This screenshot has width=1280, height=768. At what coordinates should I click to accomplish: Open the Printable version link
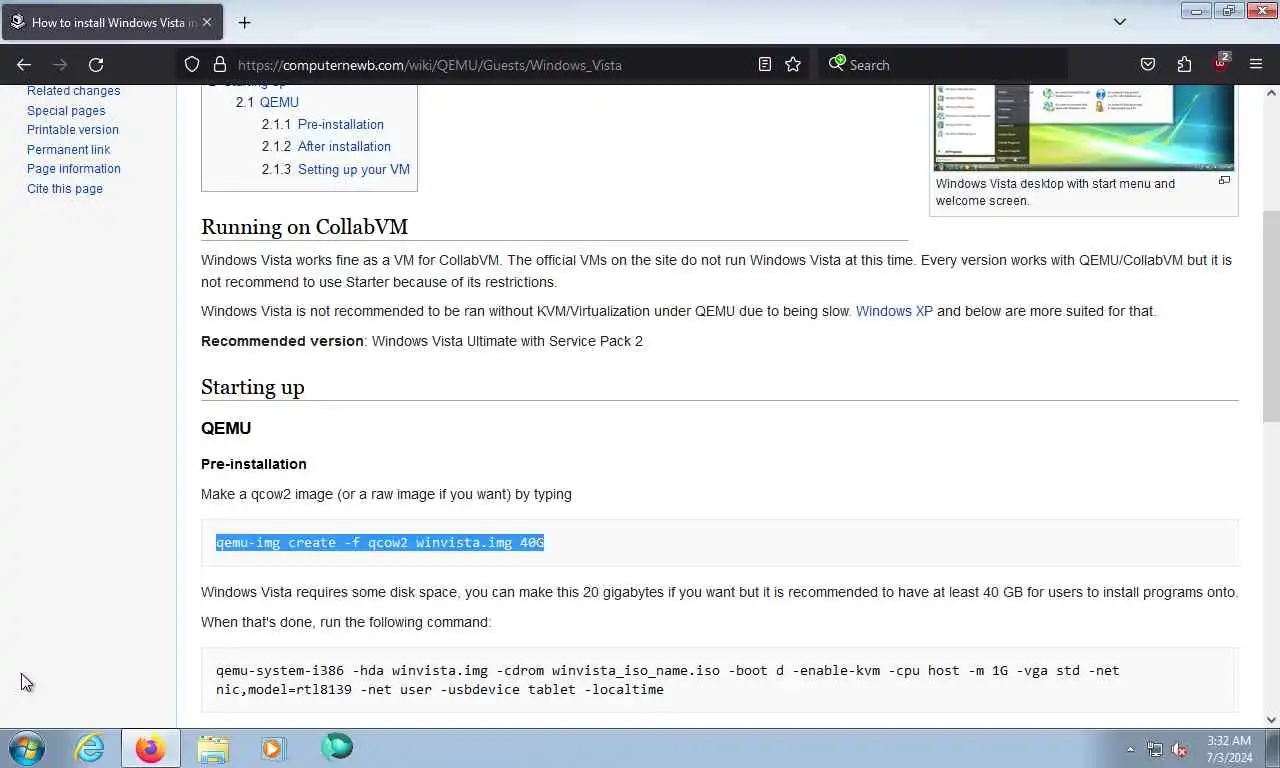click(x=73, y=130)
